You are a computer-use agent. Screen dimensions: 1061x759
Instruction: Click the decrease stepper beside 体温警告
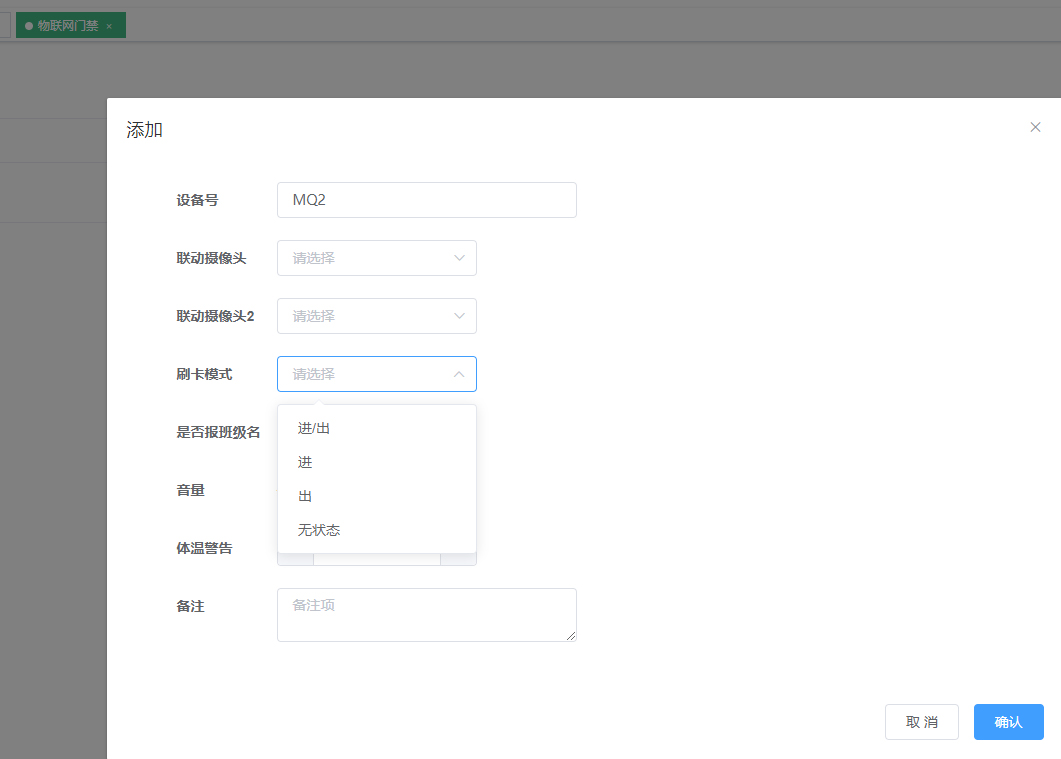pyautogui.click(x=293, y=560)
